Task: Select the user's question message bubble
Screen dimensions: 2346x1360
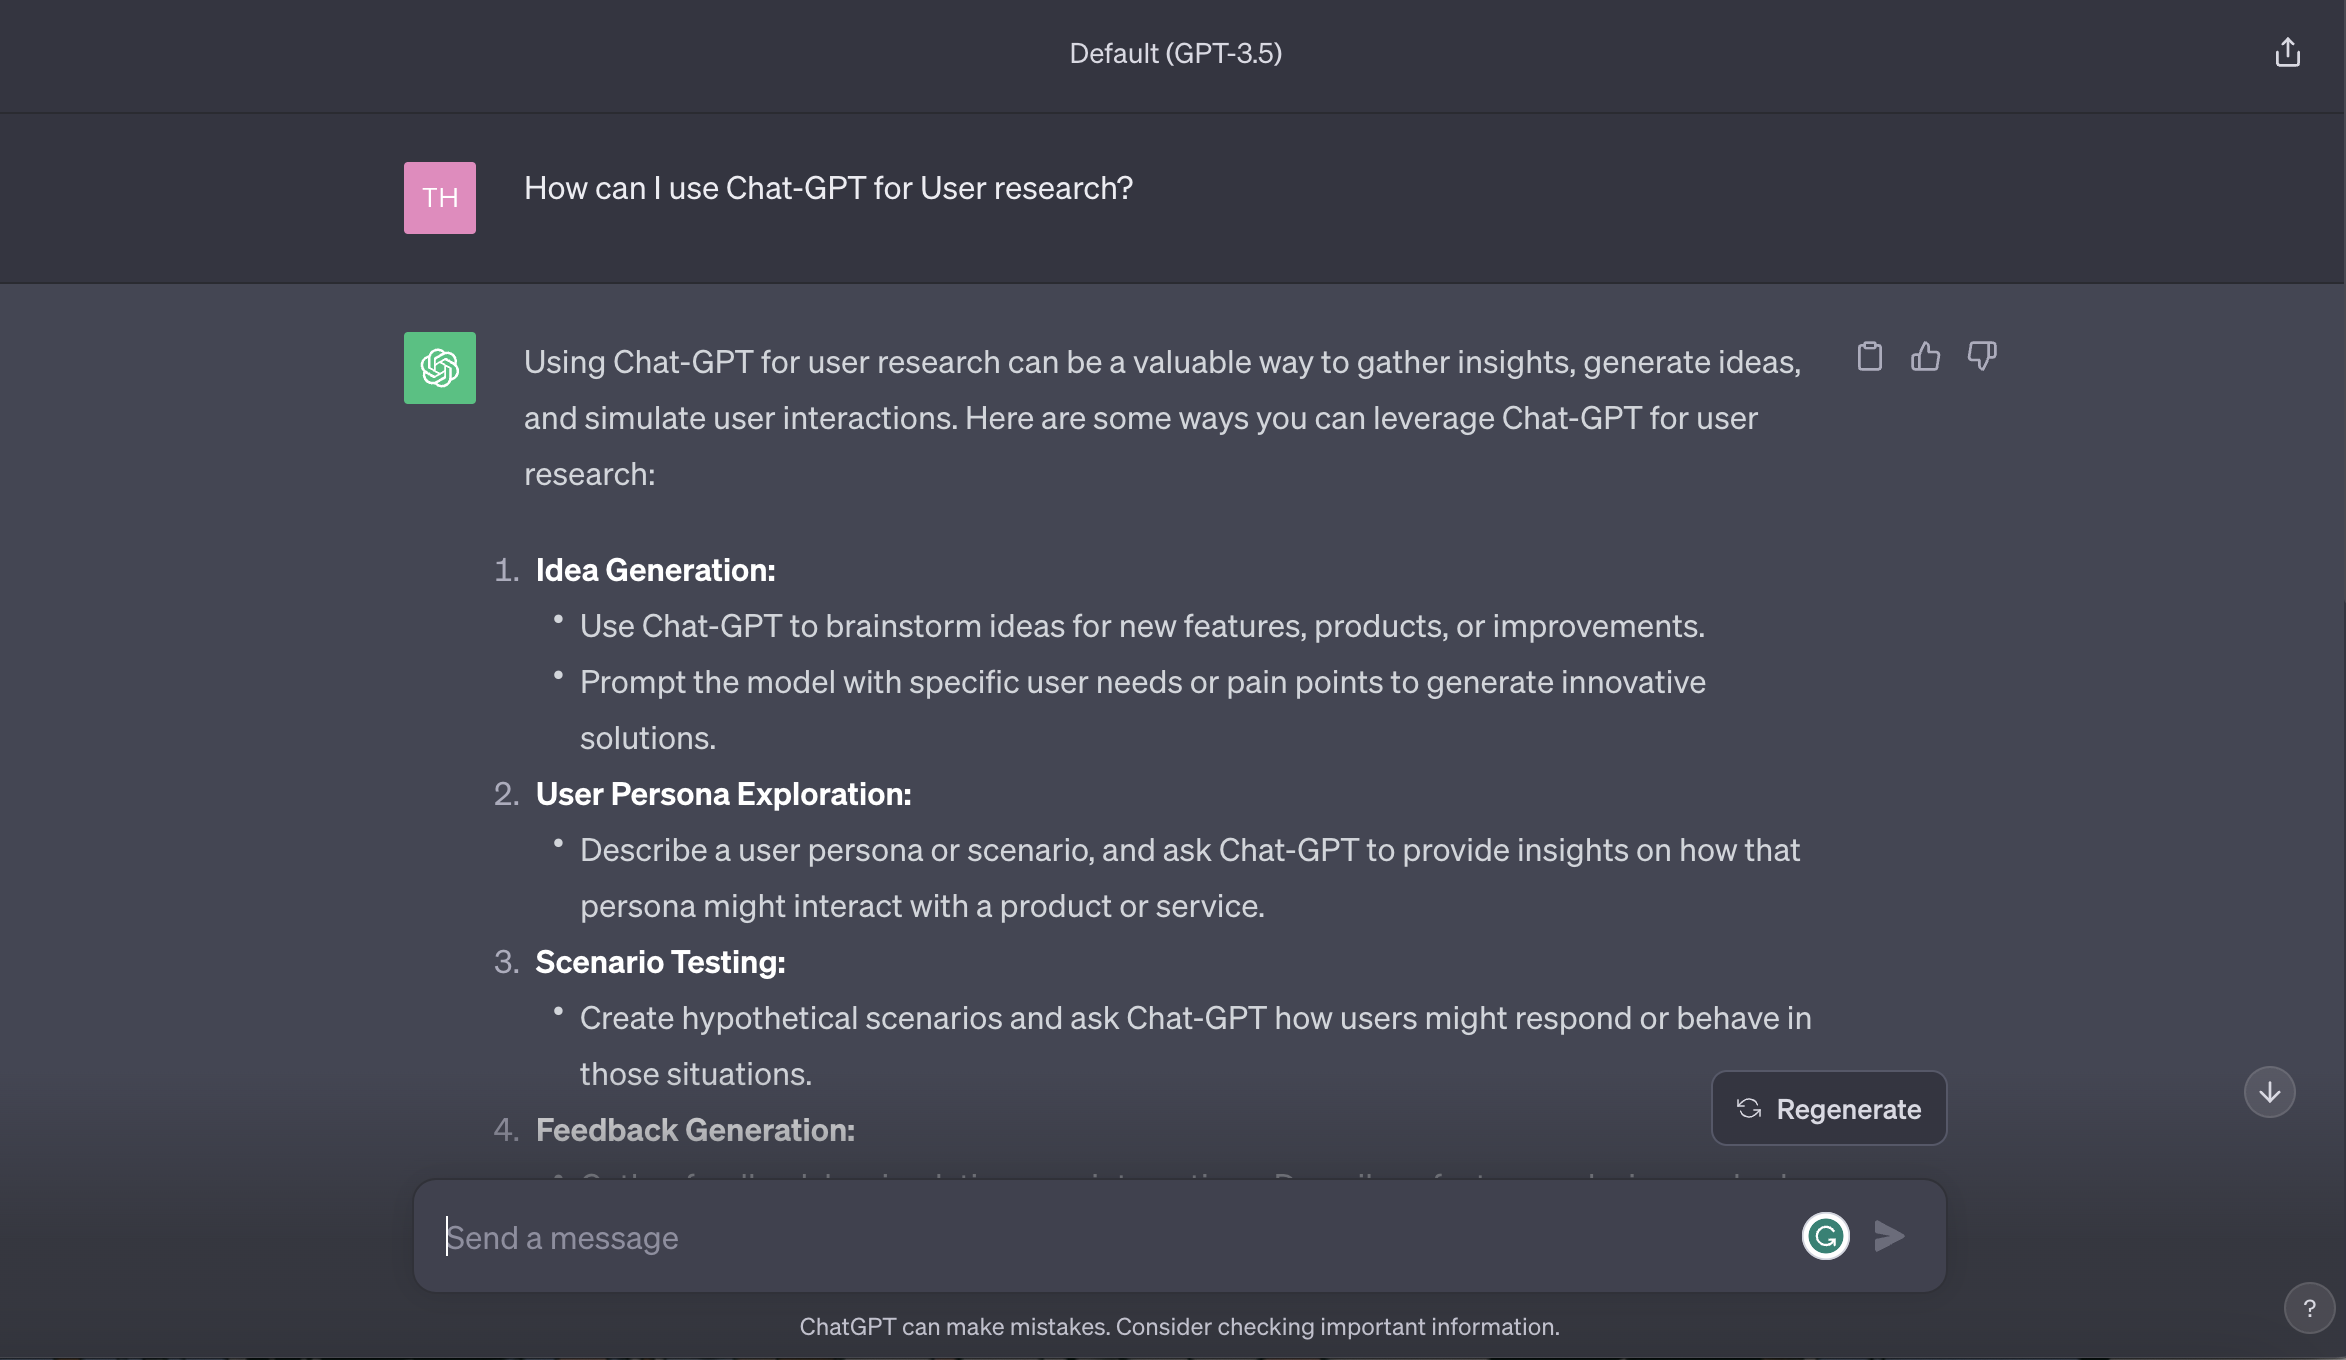Action: tap(828, 187)
